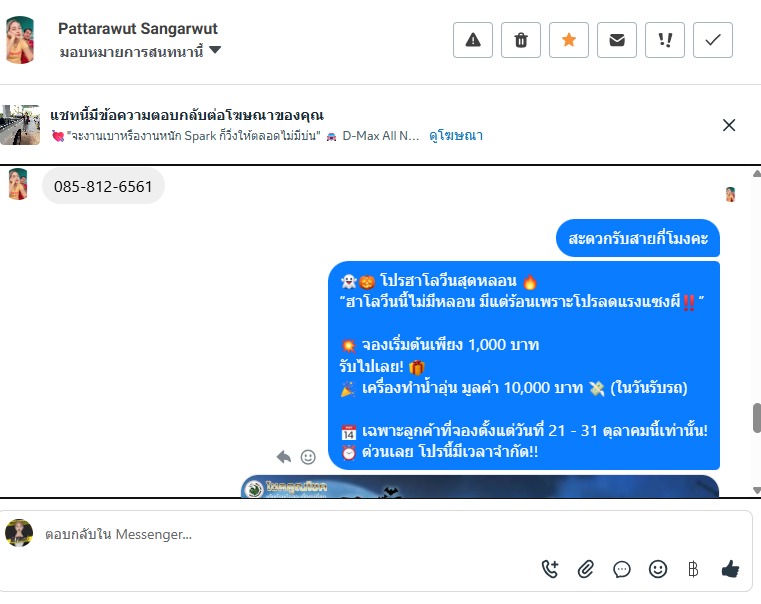The image size is (761, 604).
Task: Open the emoji picker in reply box
Action: 658,569
